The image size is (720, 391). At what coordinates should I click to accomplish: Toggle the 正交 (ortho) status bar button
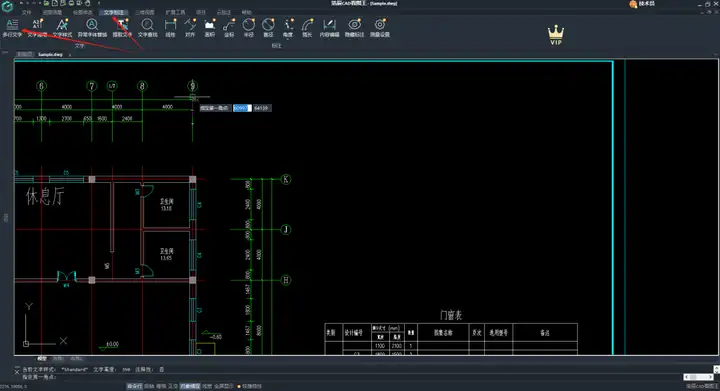[173, 386]
